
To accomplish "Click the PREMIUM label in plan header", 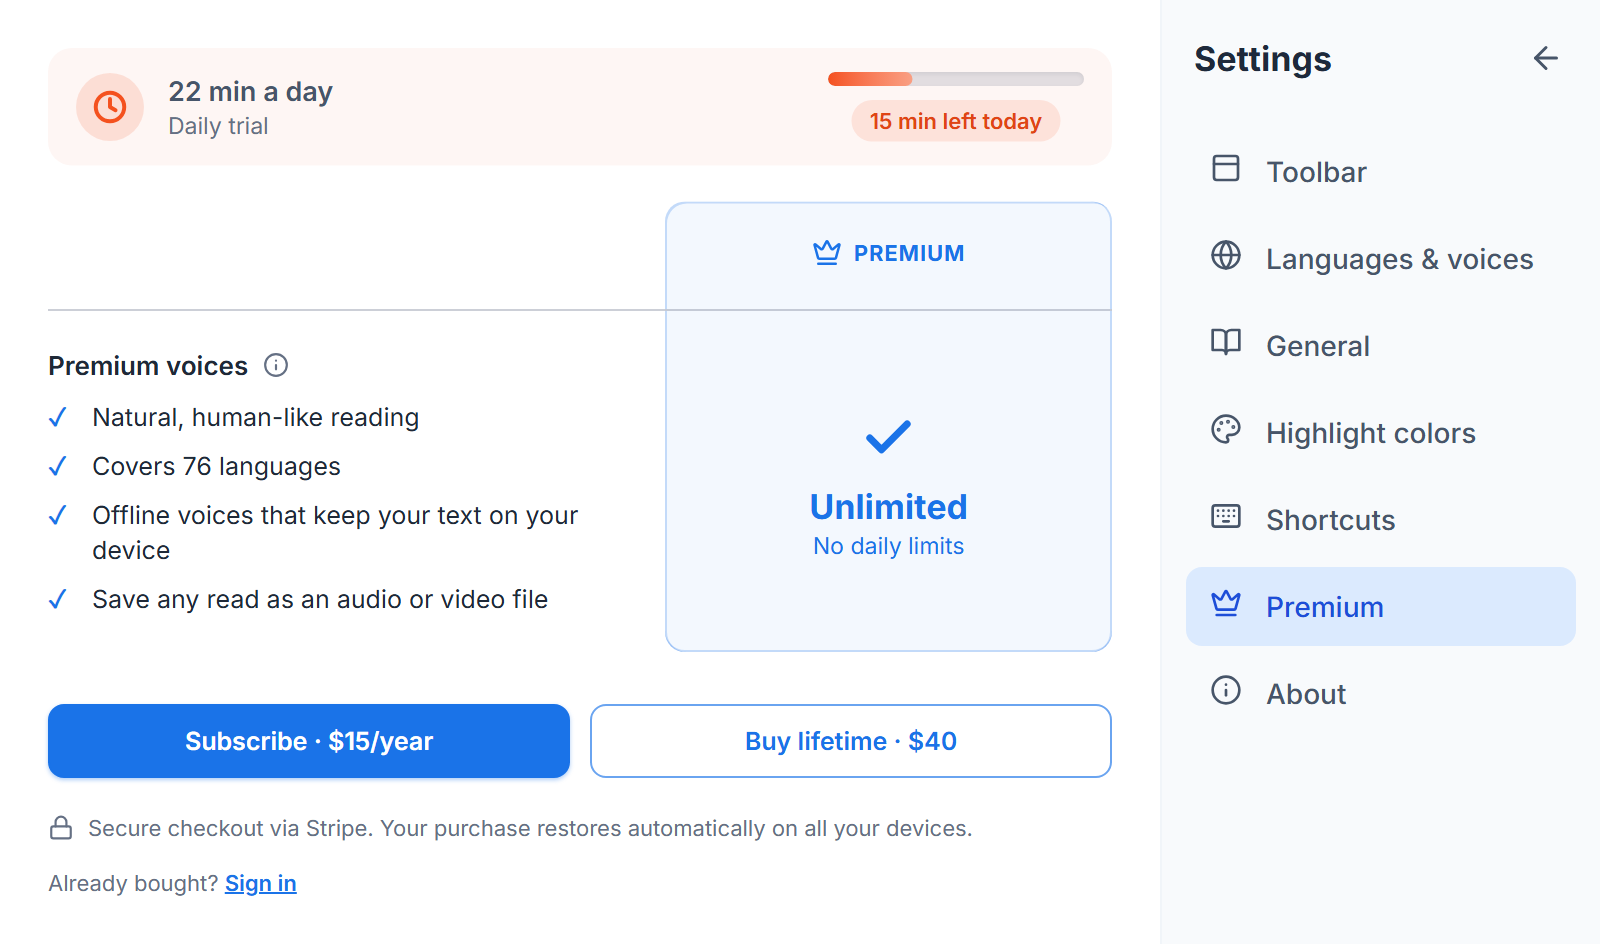I will (x=909, y=253).
